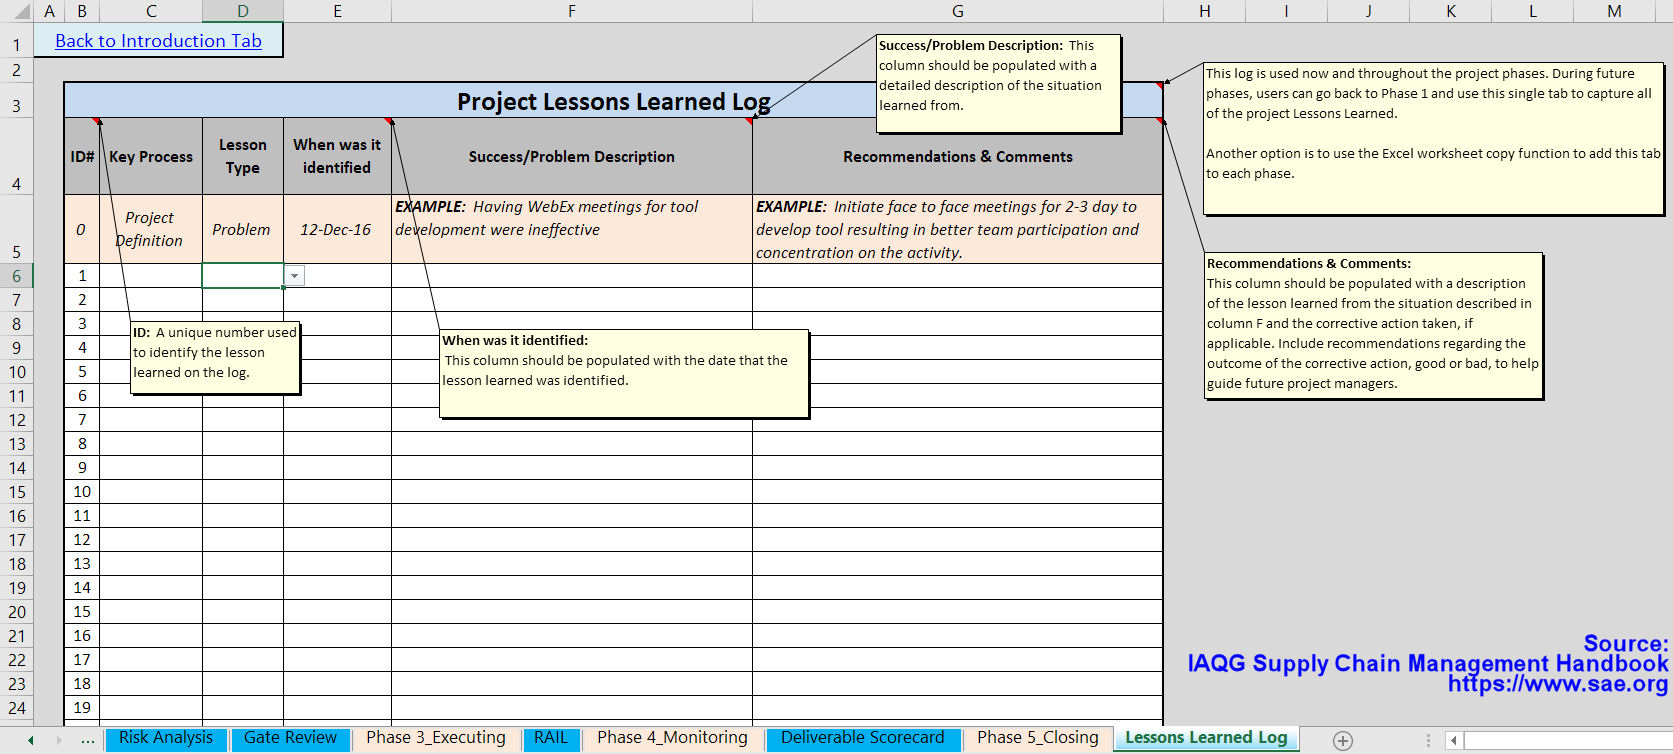
Task: Click the next sheet tabs arrow
Action: click(x=59, y=740)
